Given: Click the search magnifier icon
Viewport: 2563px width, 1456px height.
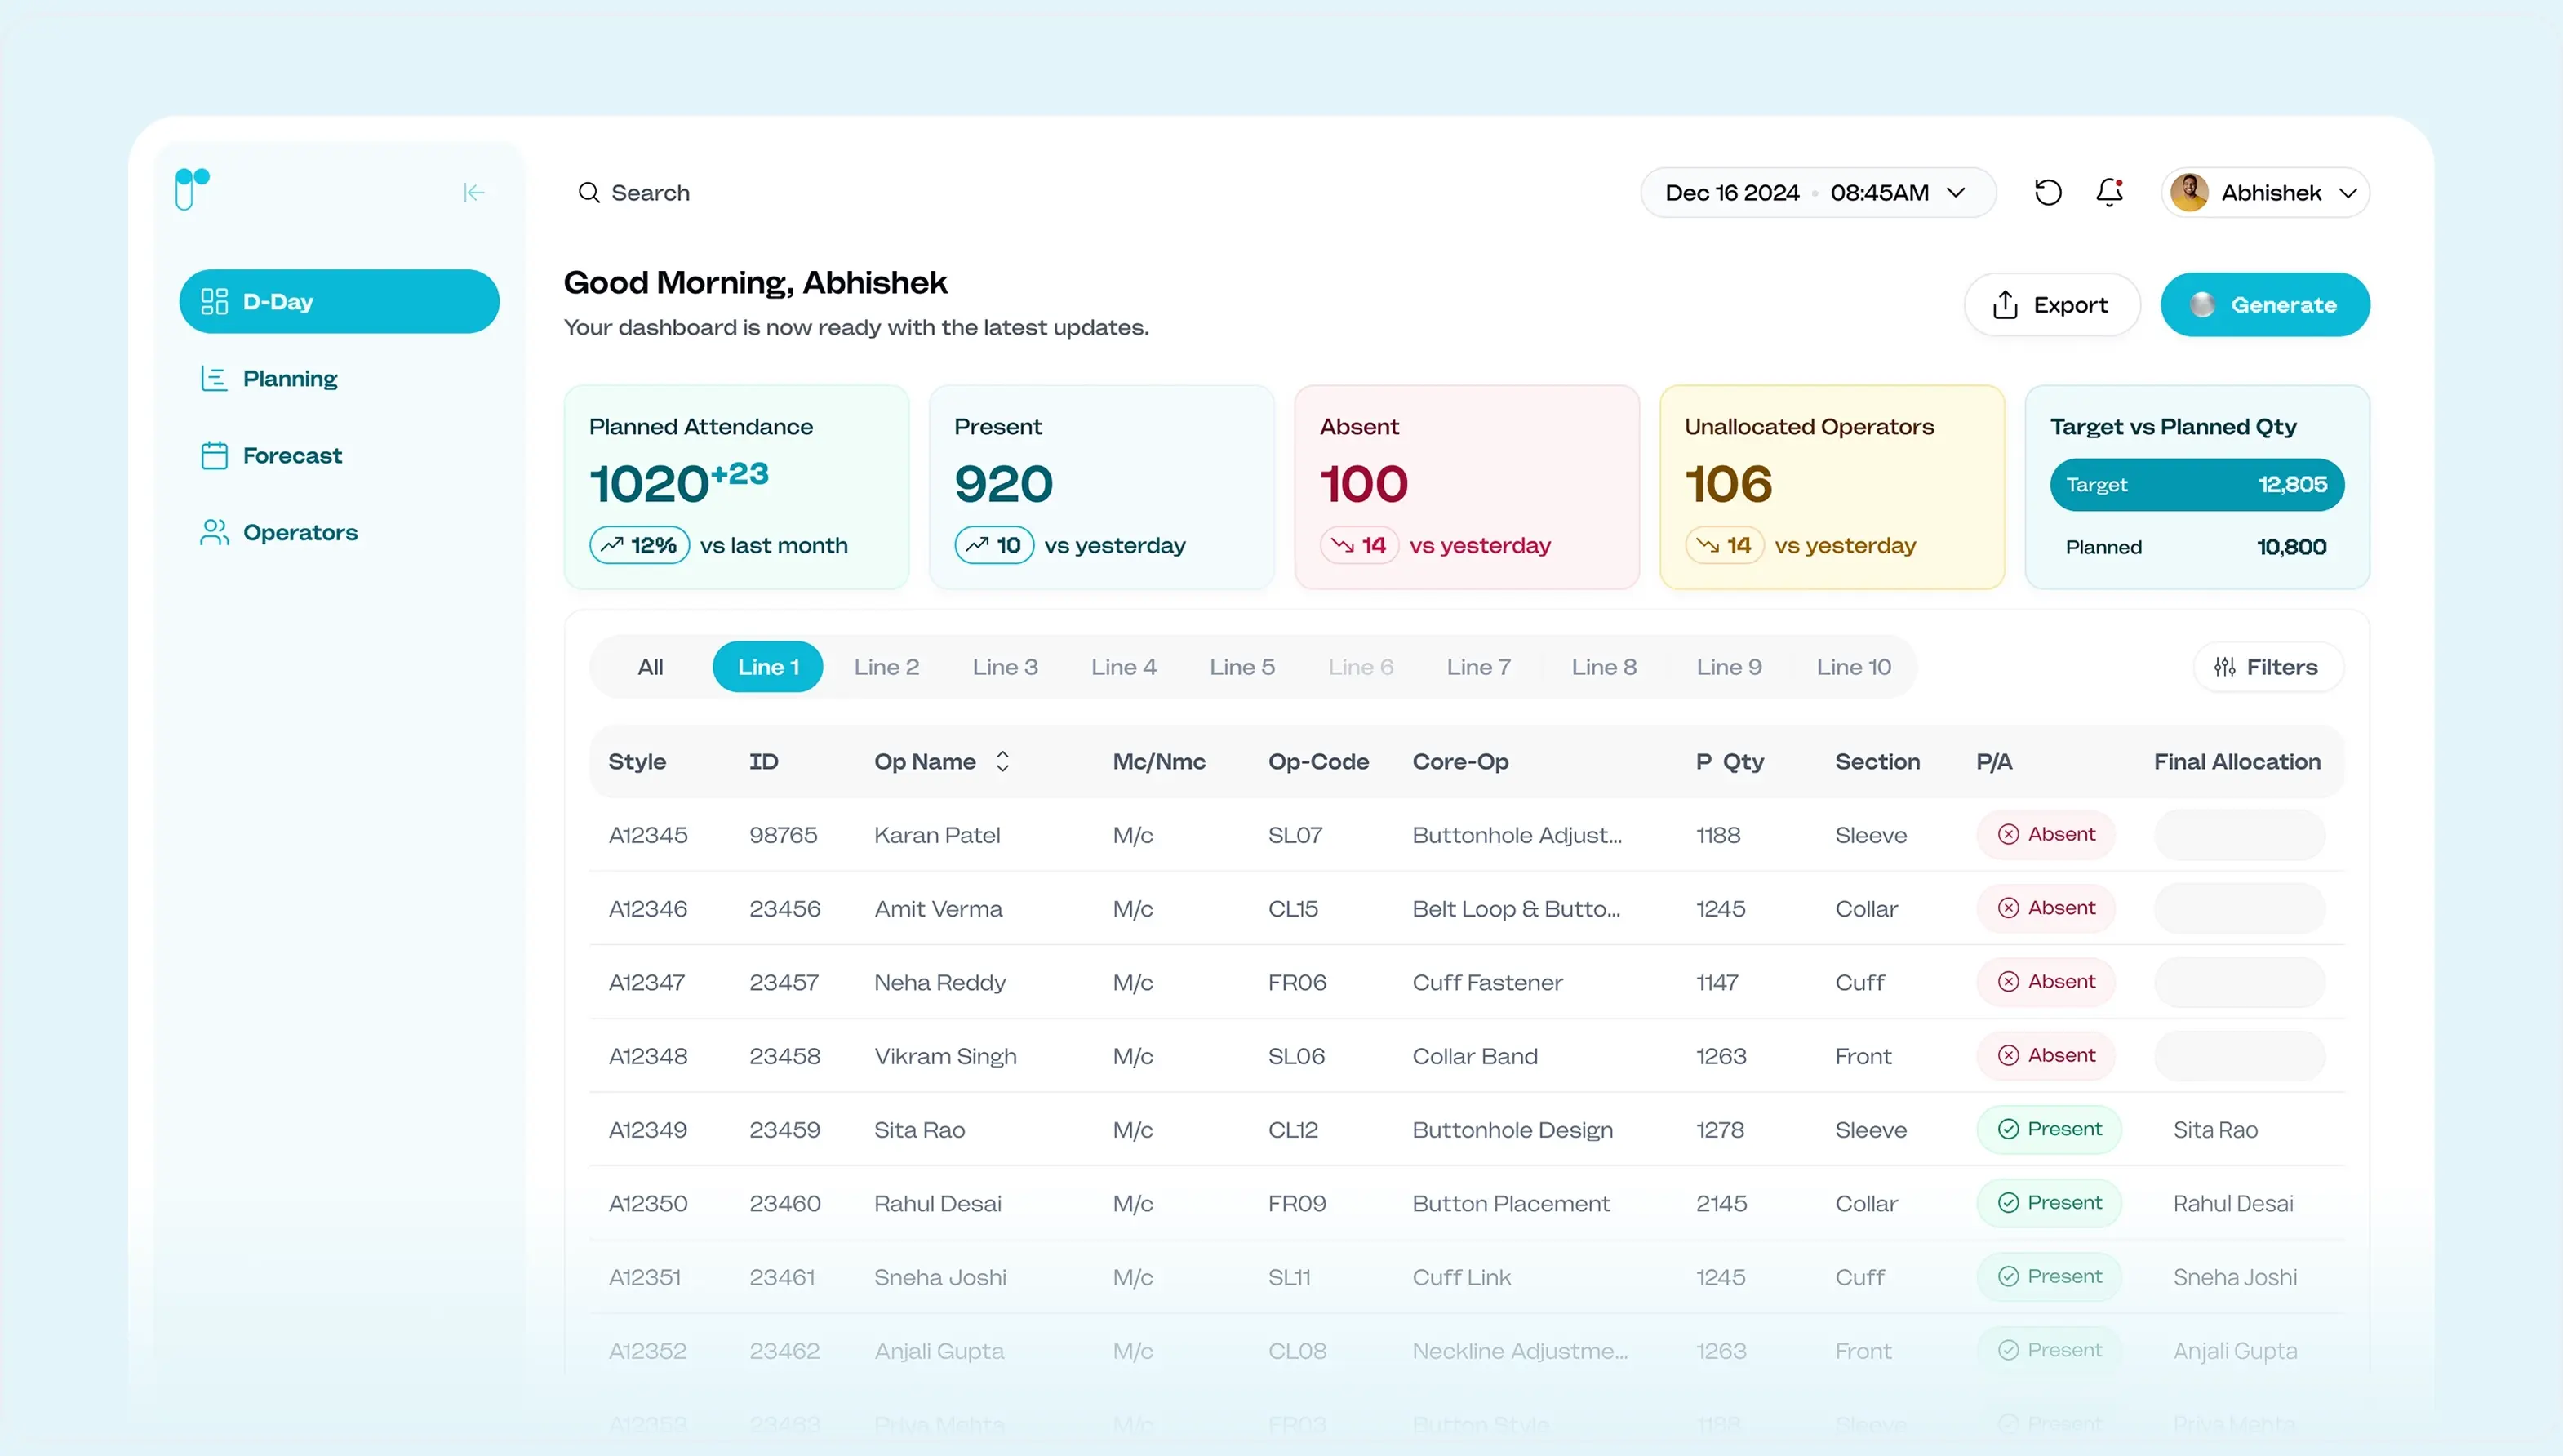Looking at the screenshot, I should (588, 192).
